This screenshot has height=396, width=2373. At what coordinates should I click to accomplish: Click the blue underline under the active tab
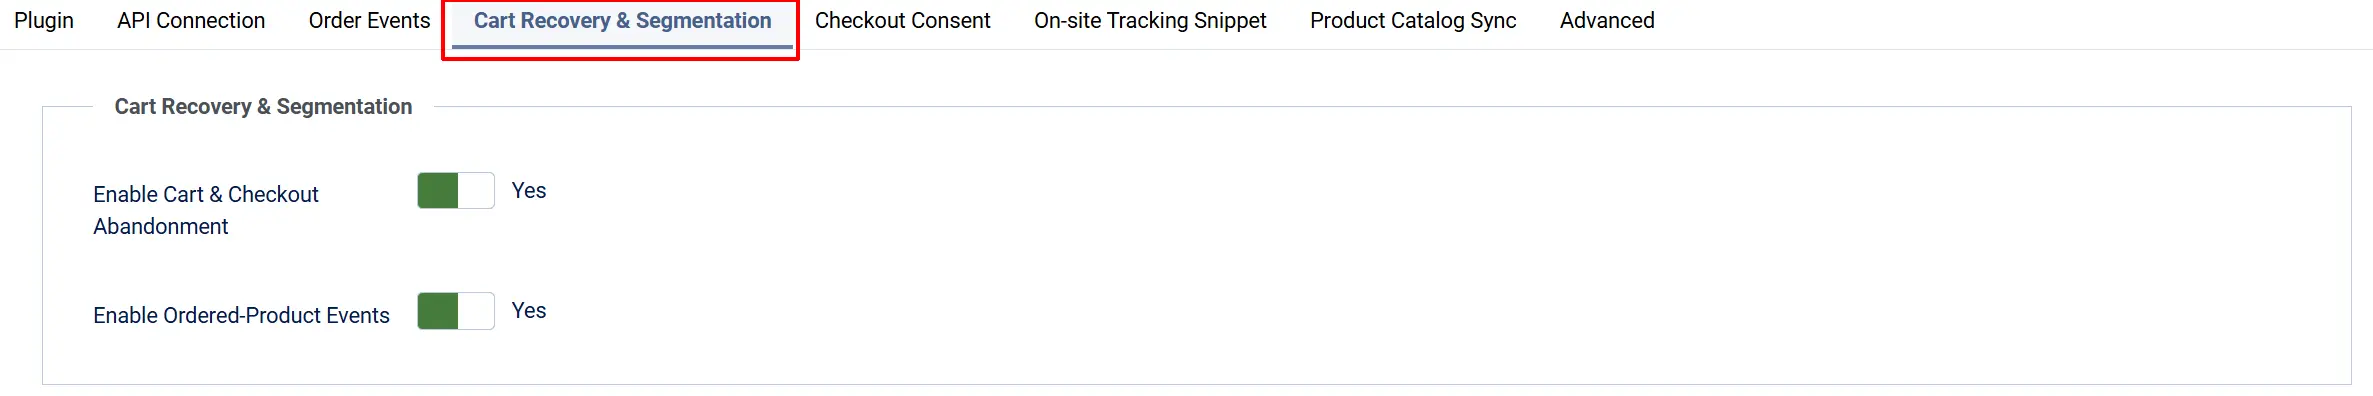[x=622, y=46]
